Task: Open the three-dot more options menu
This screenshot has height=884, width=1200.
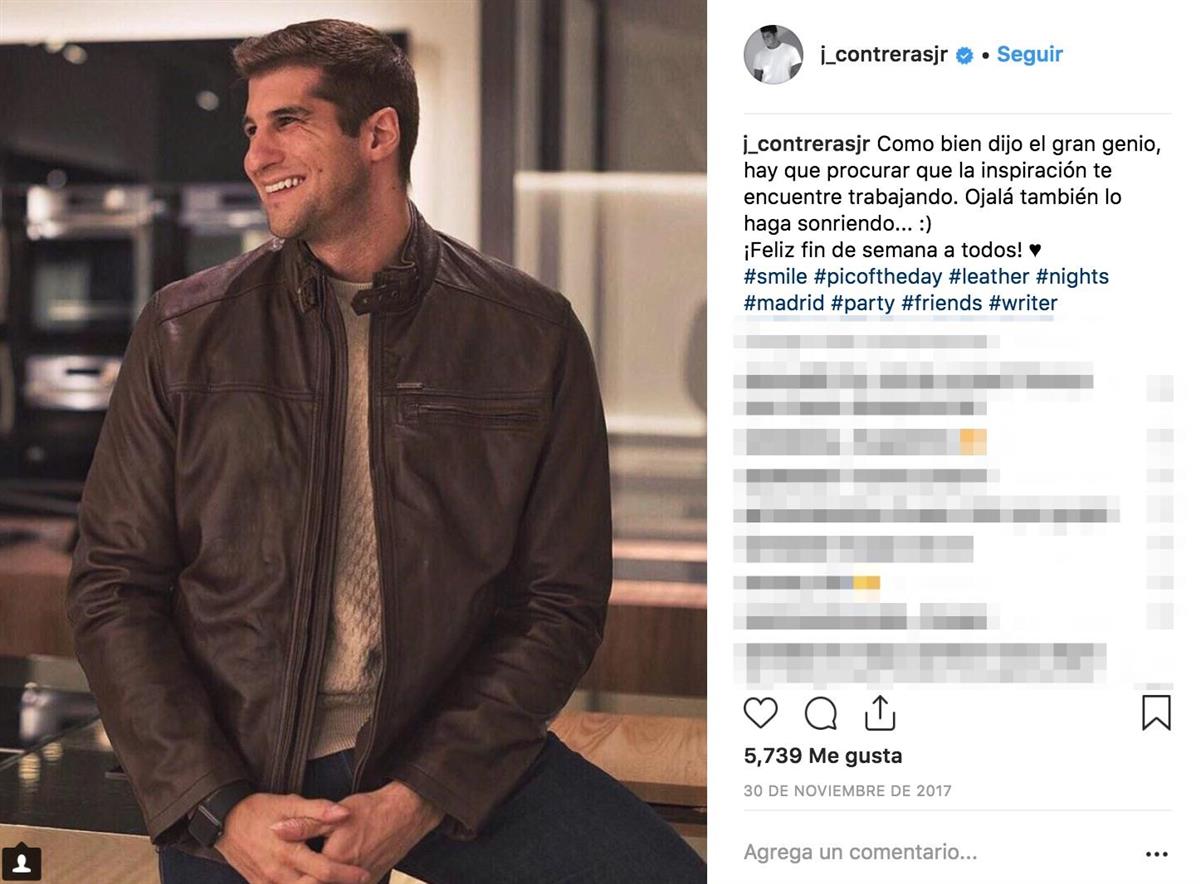Action: 1156,854
